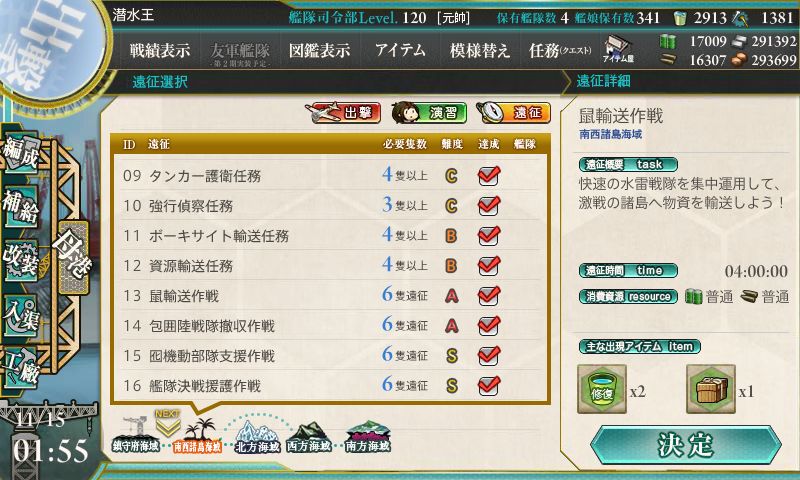800x480 pixels.
Task: Open the 図鑑表示 encyclopedia menu
Action: coord(319,50)
